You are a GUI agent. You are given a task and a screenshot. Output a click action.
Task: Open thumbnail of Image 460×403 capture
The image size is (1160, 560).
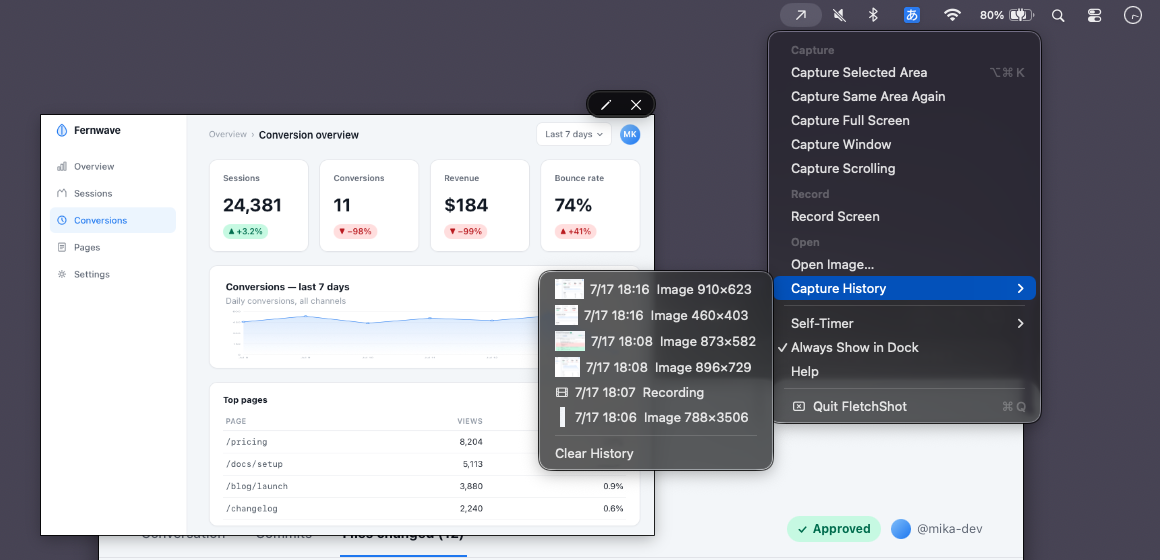point(566,315)
